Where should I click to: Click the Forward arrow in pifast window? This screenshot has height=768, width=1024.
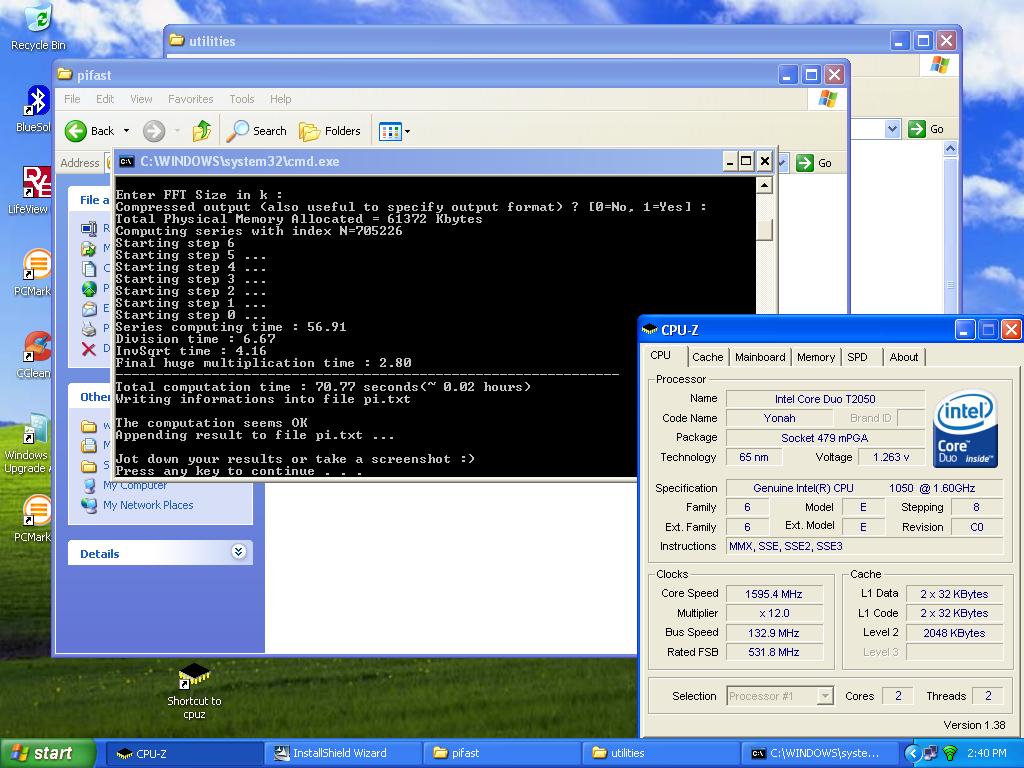(153, 131)
